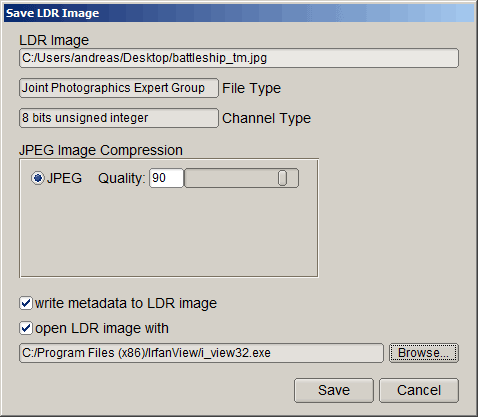The width and height of the screenshot is (478, 417).
Task: Click the IrfanView i_view32.exe path field
Action: coord(201,353)
